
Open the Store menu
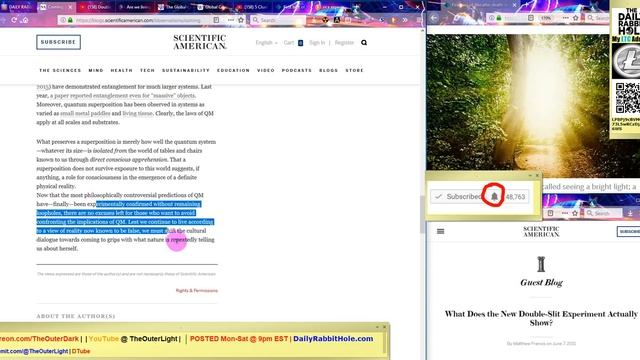click(x=354, y=70)
